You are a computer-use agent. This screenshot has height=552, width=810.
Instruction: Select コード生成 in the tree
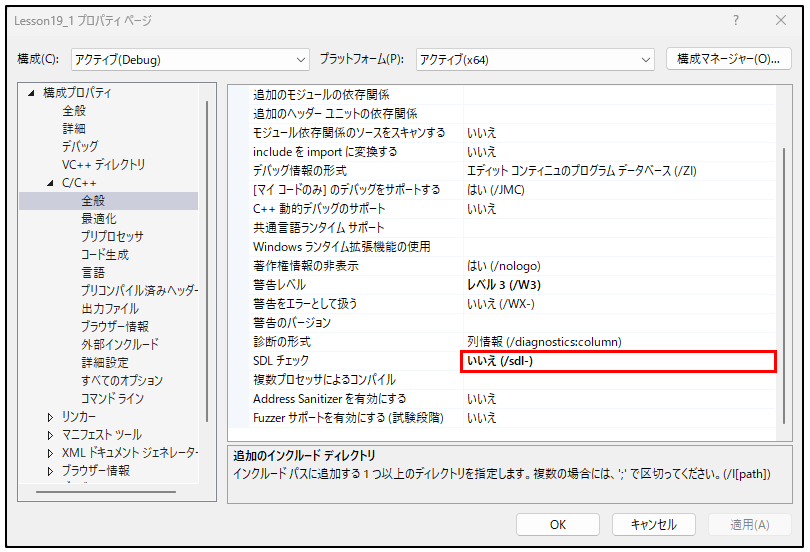coord(104,255)
